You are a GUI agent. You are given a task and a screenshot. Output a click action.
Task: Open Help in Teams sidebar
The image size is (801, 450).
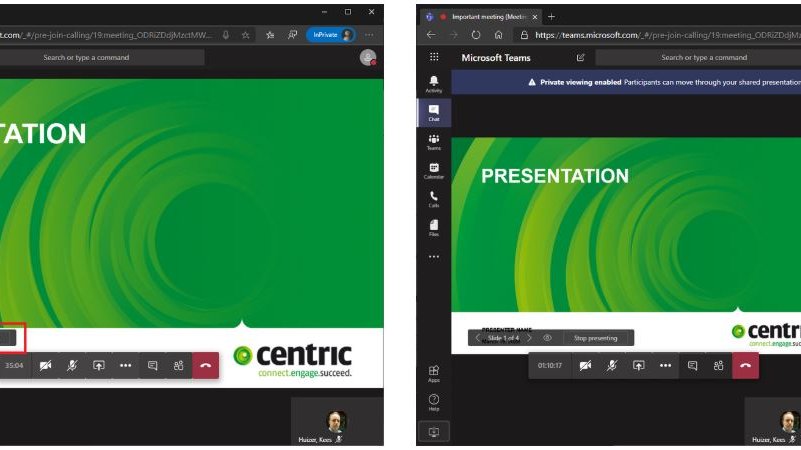coord(434,402)
